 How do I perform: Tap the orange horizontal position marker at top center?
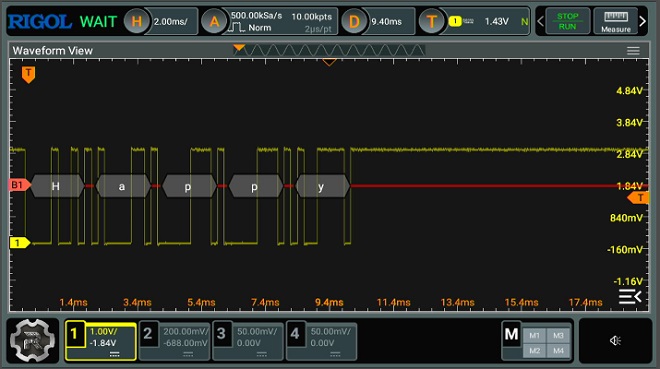click(x=329, y=62)
